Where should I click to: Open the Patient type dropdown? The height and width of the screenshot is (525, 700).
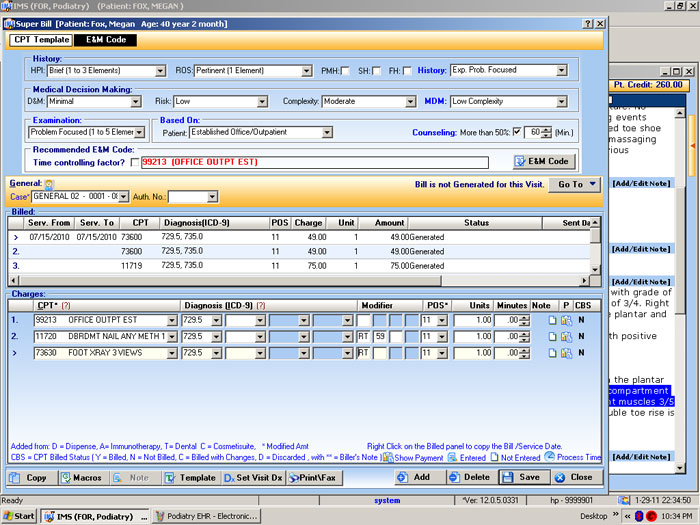click(x=327, y=133)
